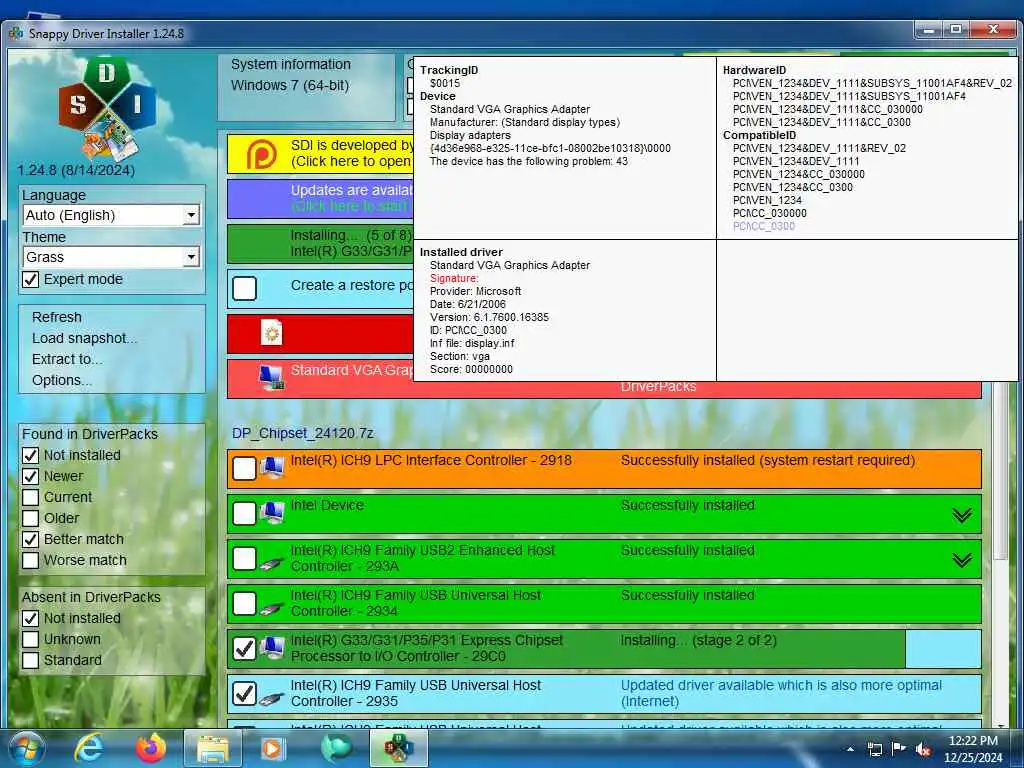Expand the Intel Device row chevron
1024x768 pixels.
(x=961, y=516)
